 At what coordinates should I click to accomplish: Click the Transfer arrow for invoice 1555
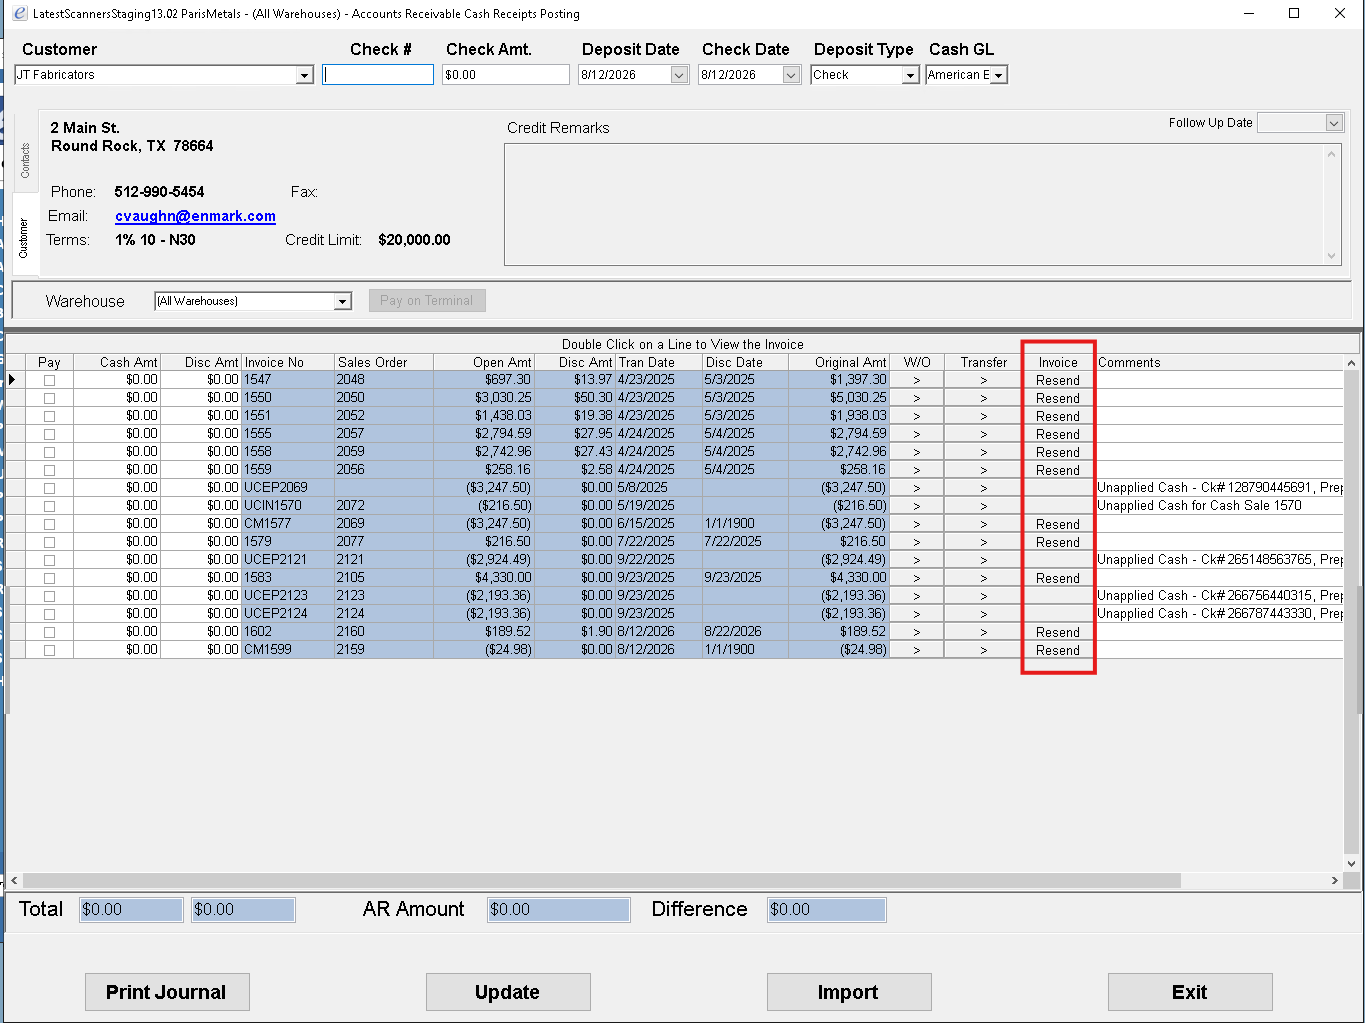coord(984,434)
